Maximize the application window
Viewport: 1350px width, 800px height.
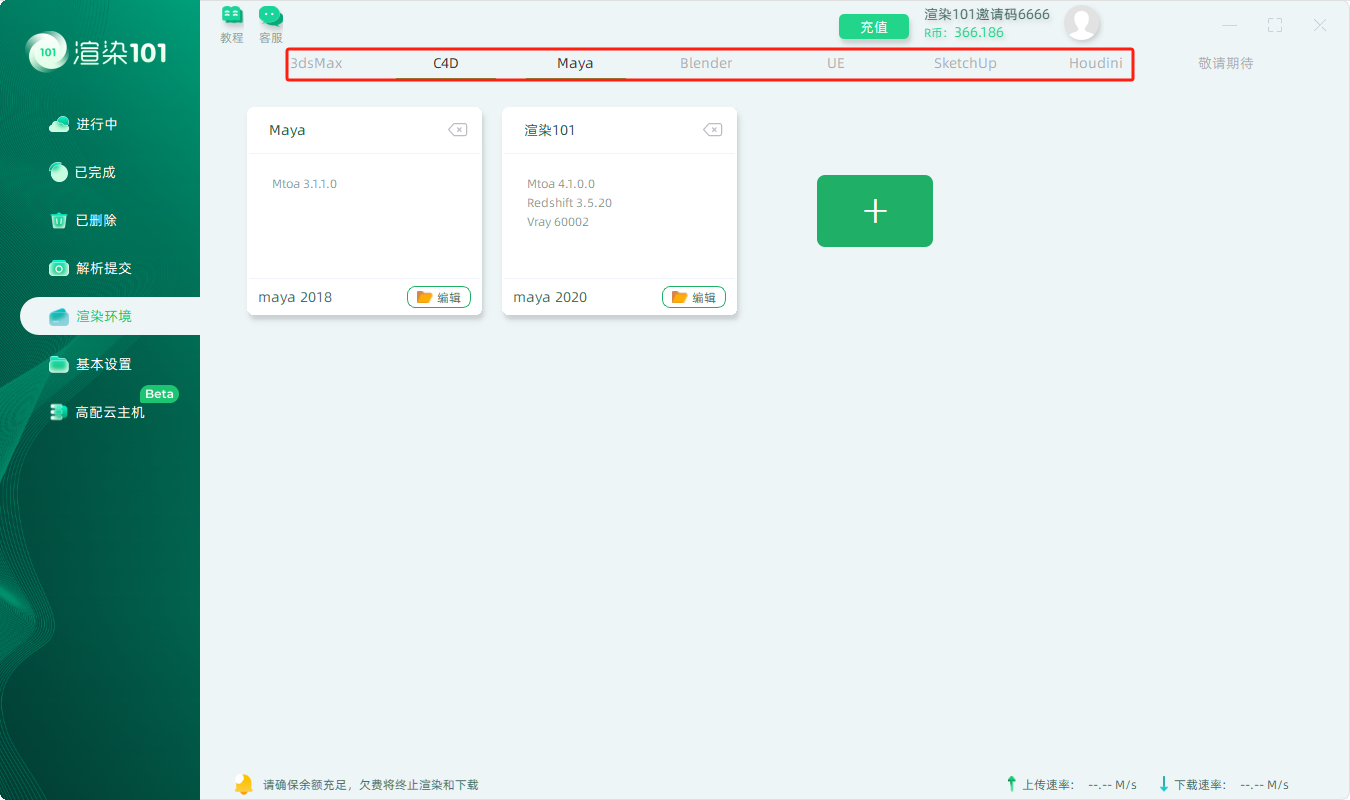pyautogui.click(x=1275, y=26)
